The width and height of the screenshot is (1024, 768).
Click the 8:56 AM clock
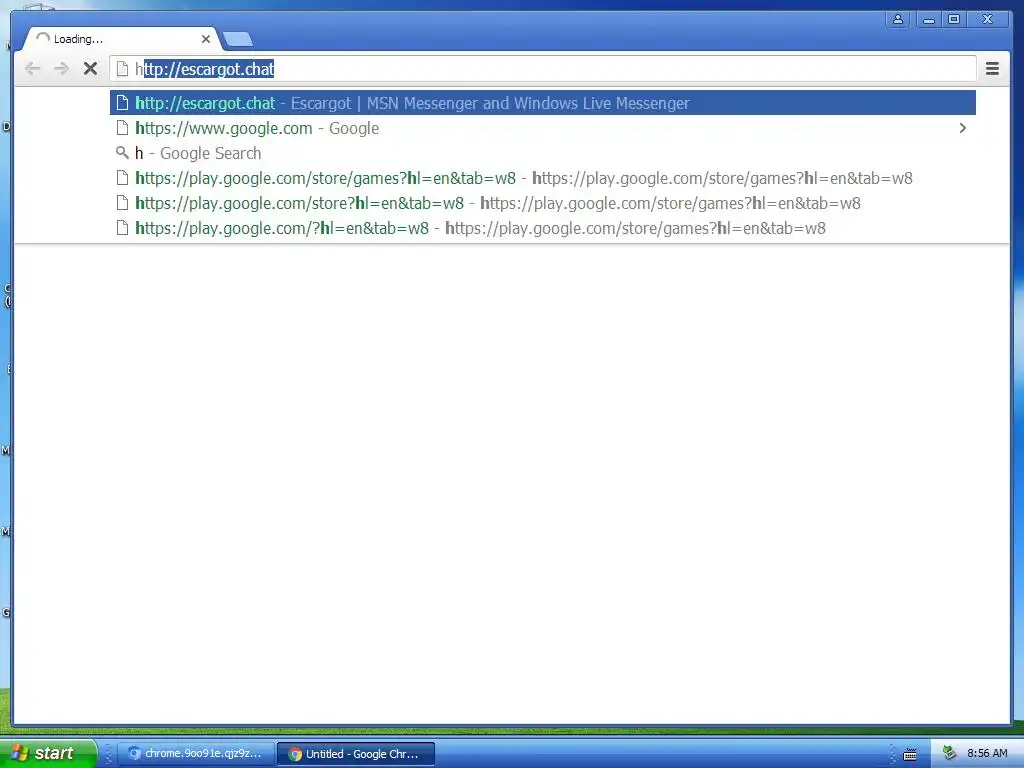(x=987, y=753)
